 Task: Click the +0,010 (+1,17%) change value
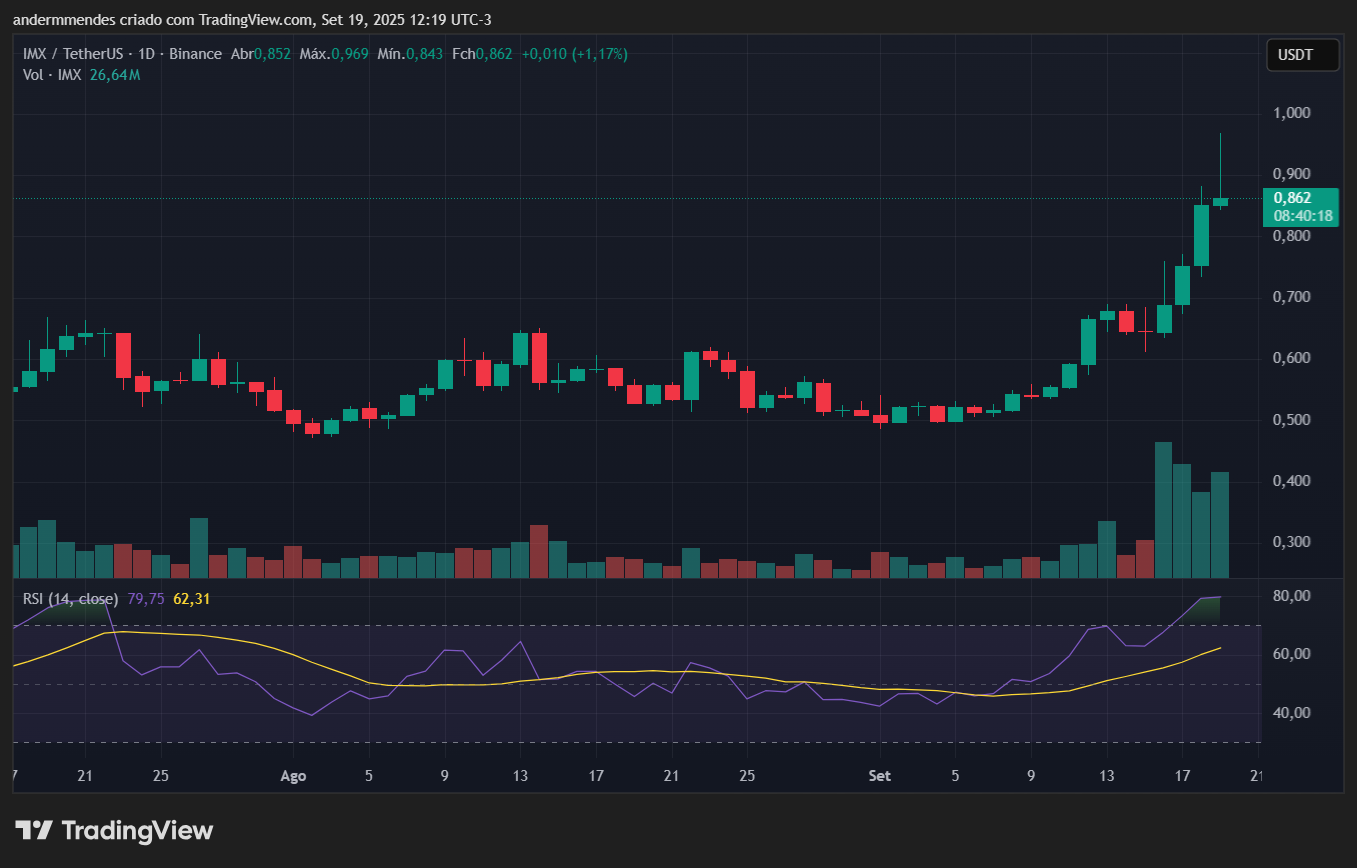(575, 54)
